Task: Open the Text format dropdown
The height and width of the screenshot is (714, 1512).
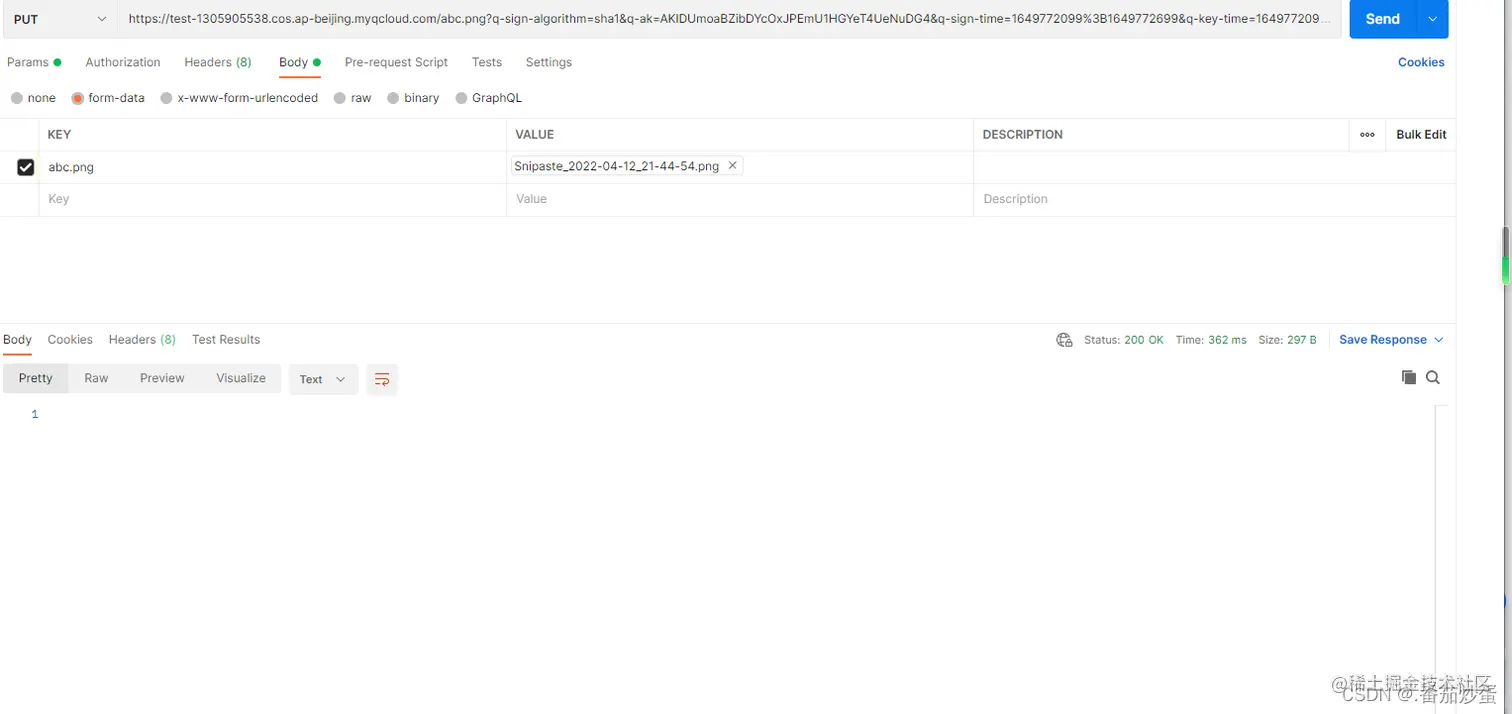Action: [323, 379]
